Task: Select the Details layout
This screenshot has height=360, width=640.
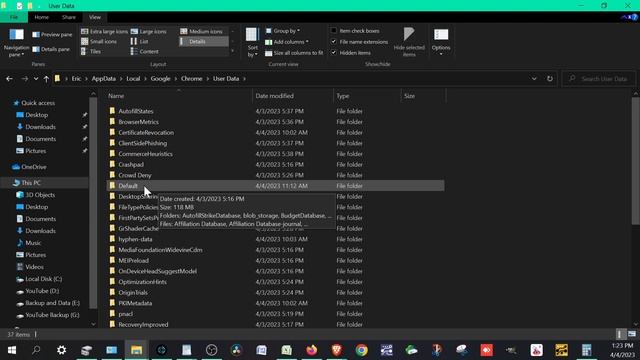Action: point(203,42)
